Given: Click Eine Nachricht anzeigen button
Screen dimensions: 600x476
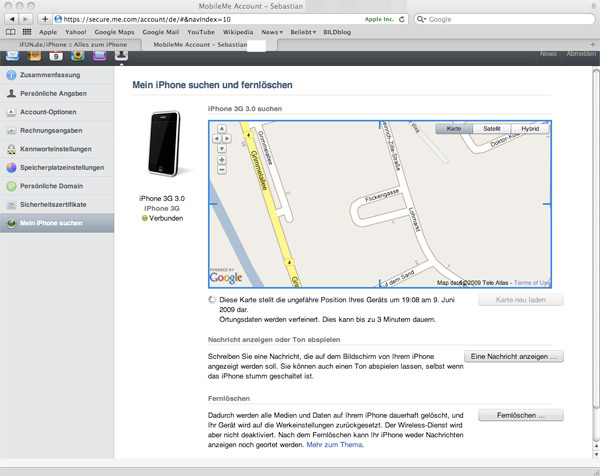Looking at the screenshot, I should [x=514, y=356].
